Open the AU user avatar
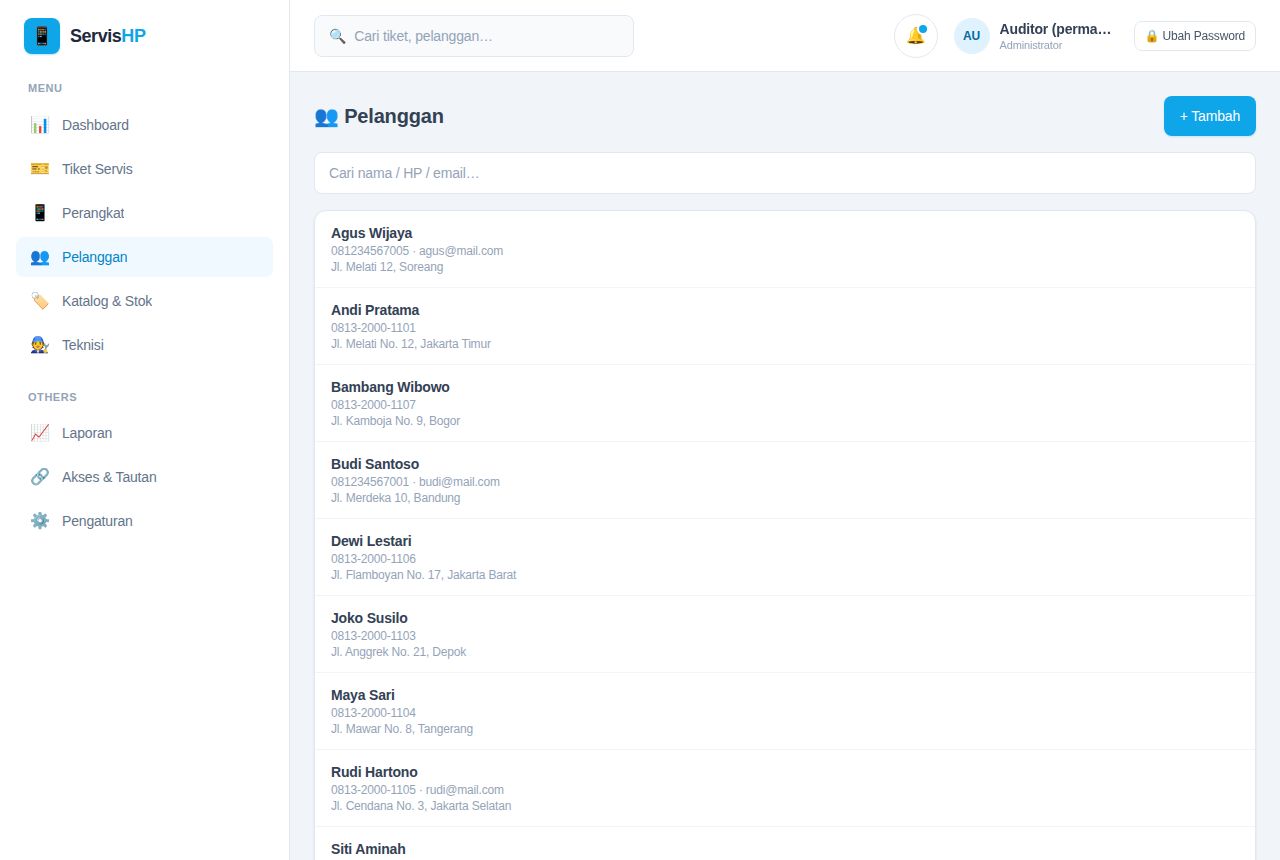The image size is (1280, 860). tap(972, 36)
